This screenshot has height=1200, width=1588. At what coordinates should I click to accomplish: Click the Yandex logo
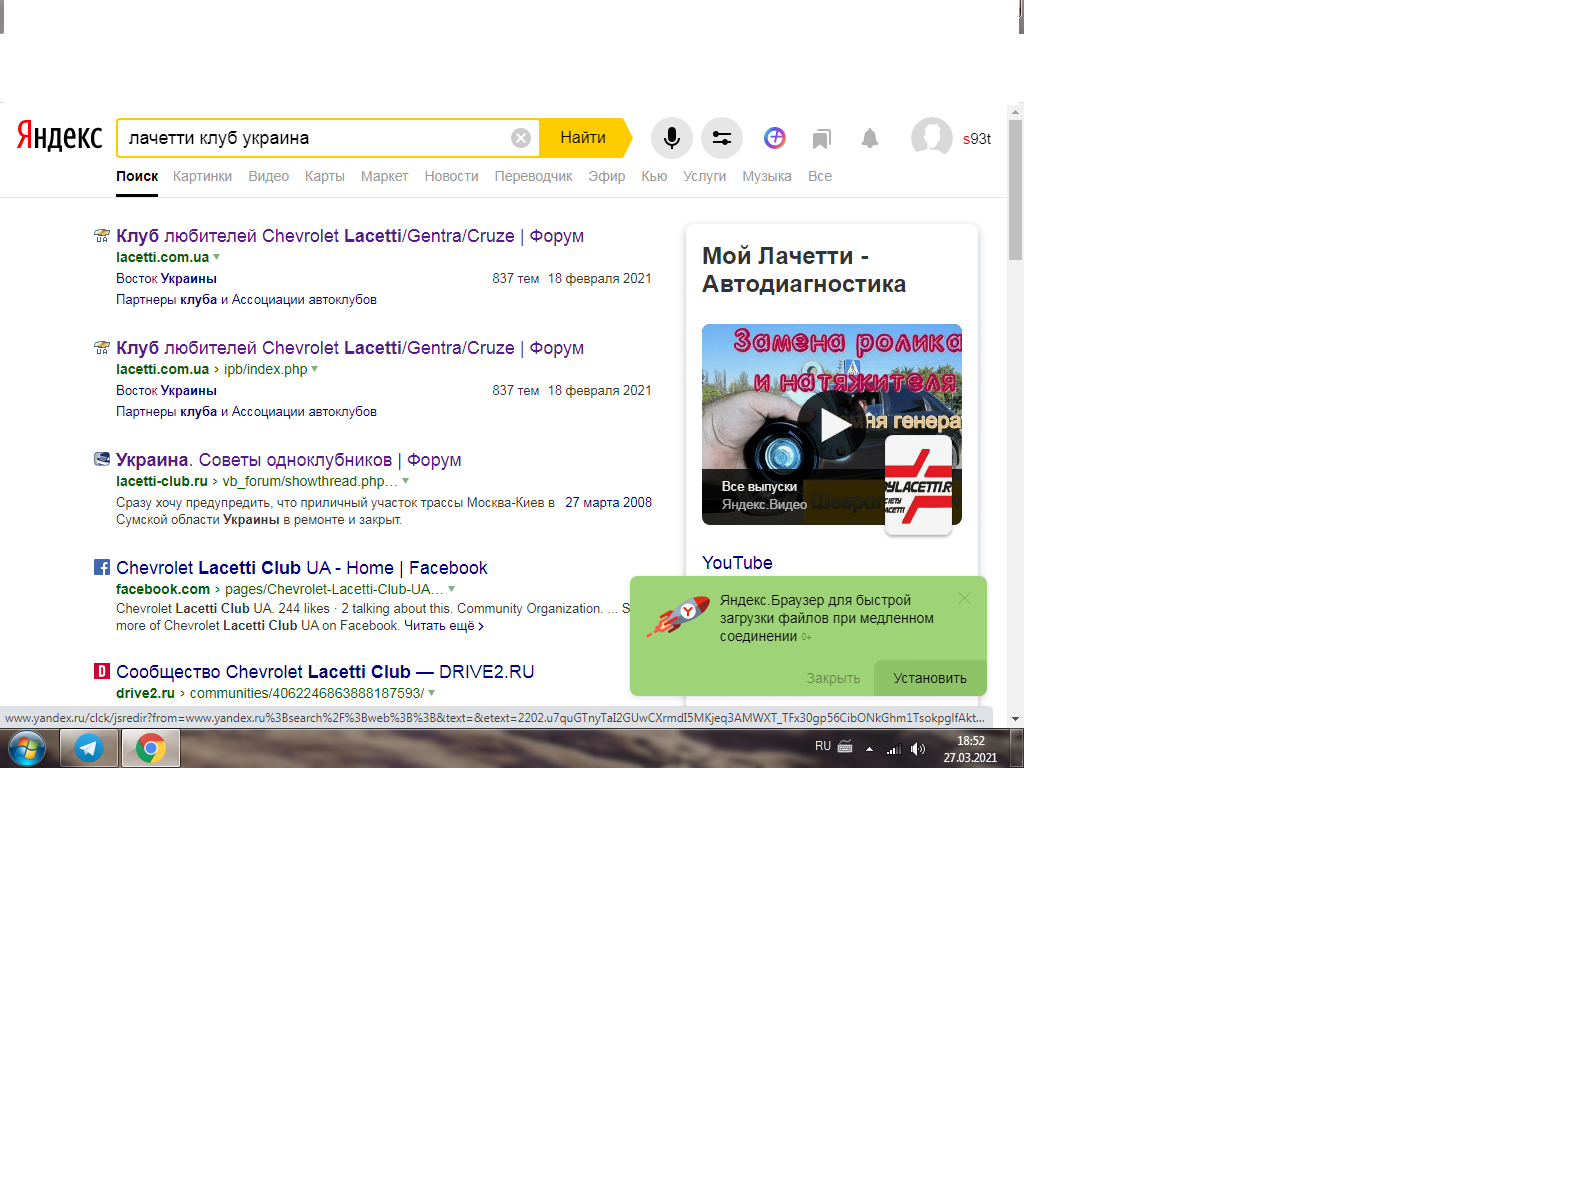click(x=59, y=137)
